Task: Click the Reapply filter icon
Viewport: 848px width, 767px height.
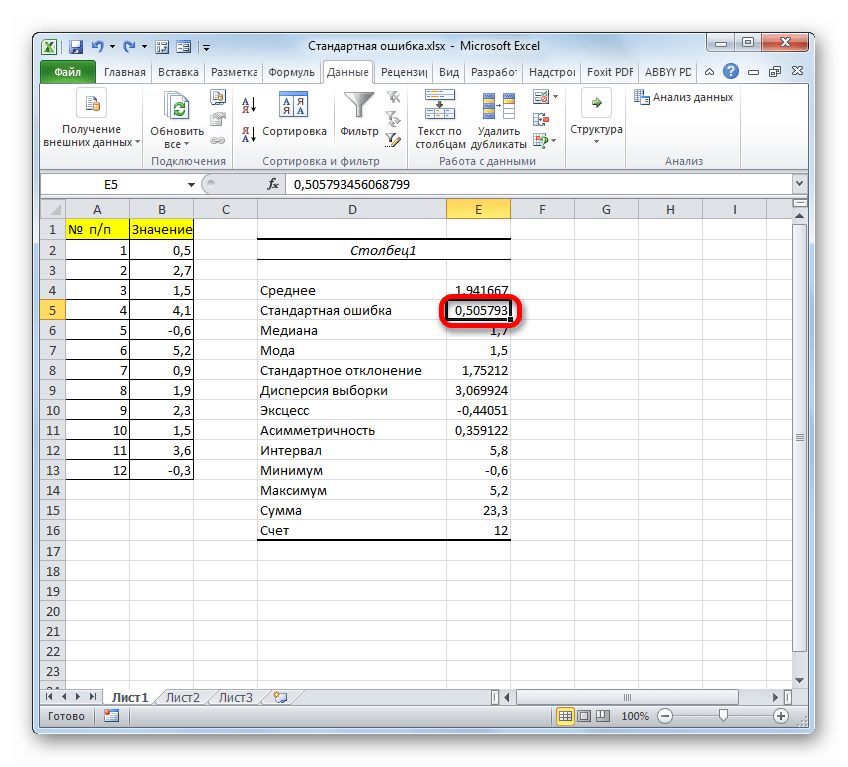Action: [x=393, y=118]
